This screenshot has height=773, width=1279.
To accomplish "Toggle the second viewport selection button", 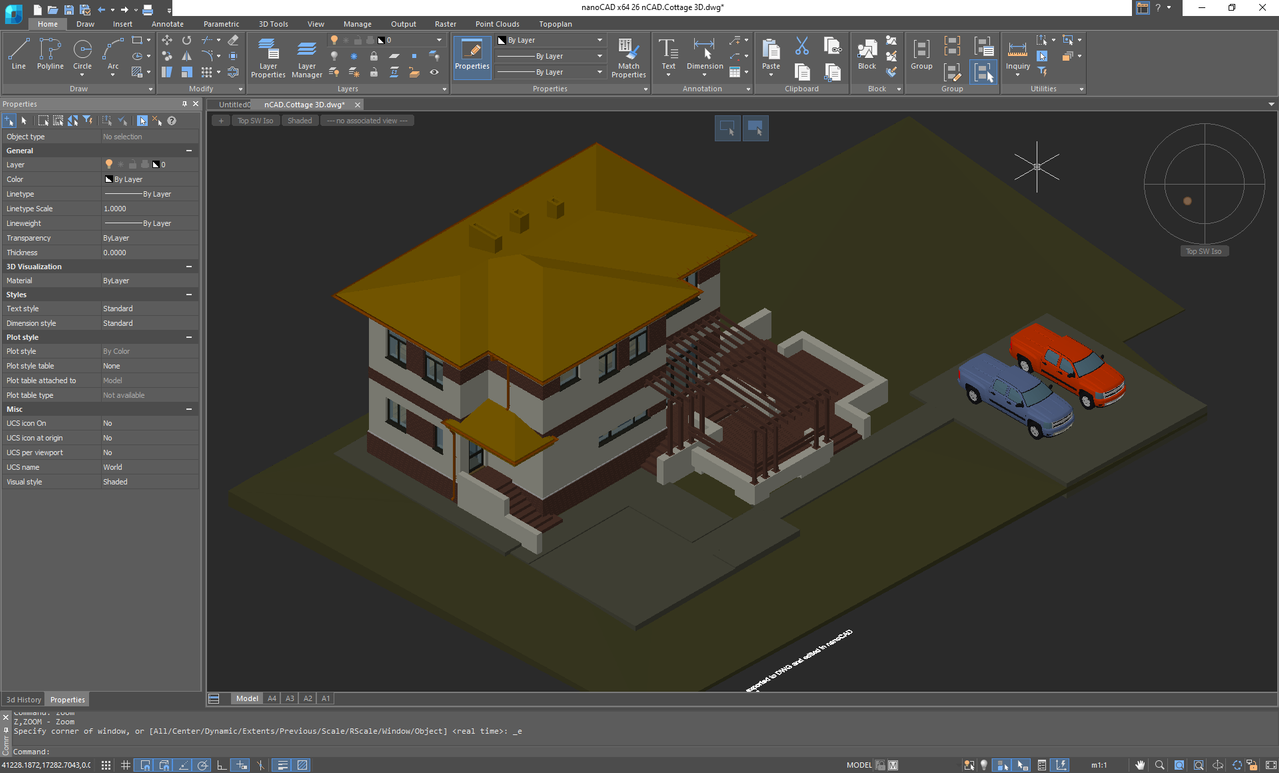I will coord(756,128).
